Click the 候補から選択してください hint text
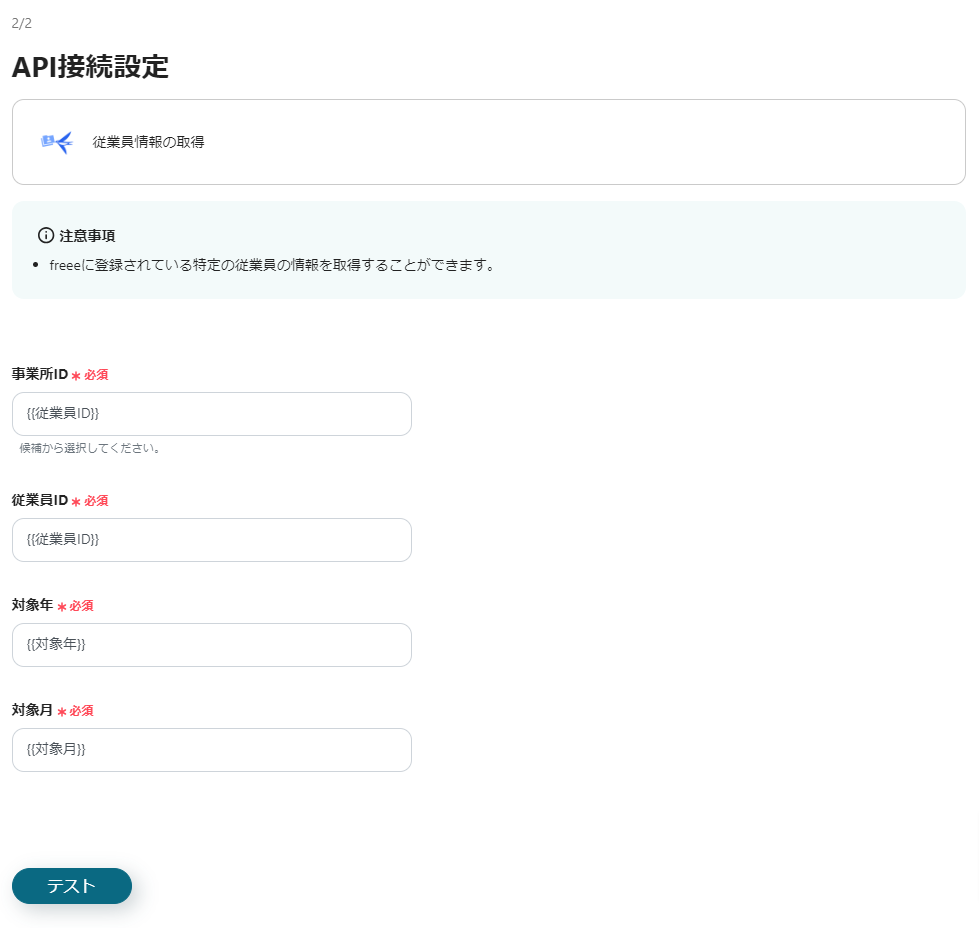 (x=90, y=448)
